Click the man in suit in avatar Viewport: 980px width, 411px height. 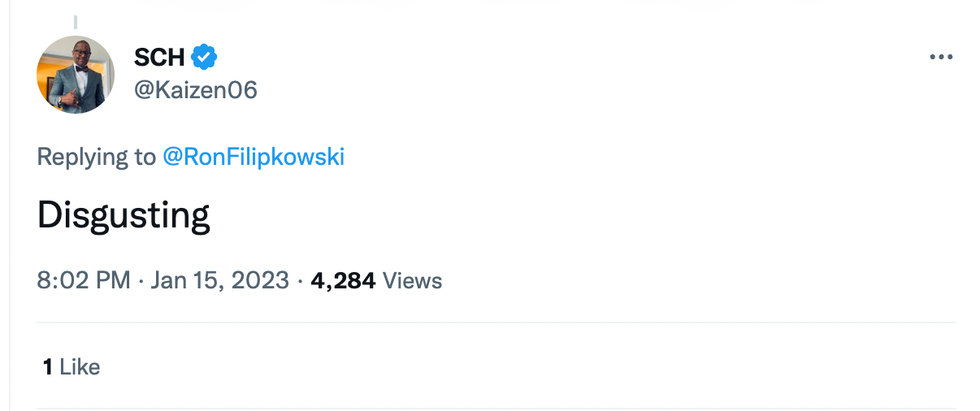[75, 82]
